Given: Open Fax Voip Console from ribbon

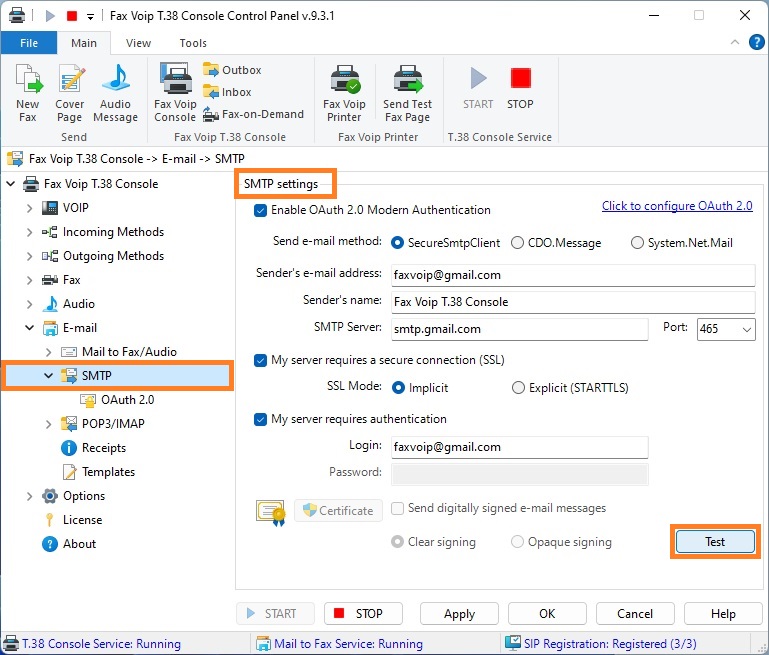Looking at the screenshot, I should click(x=175, y=93).
